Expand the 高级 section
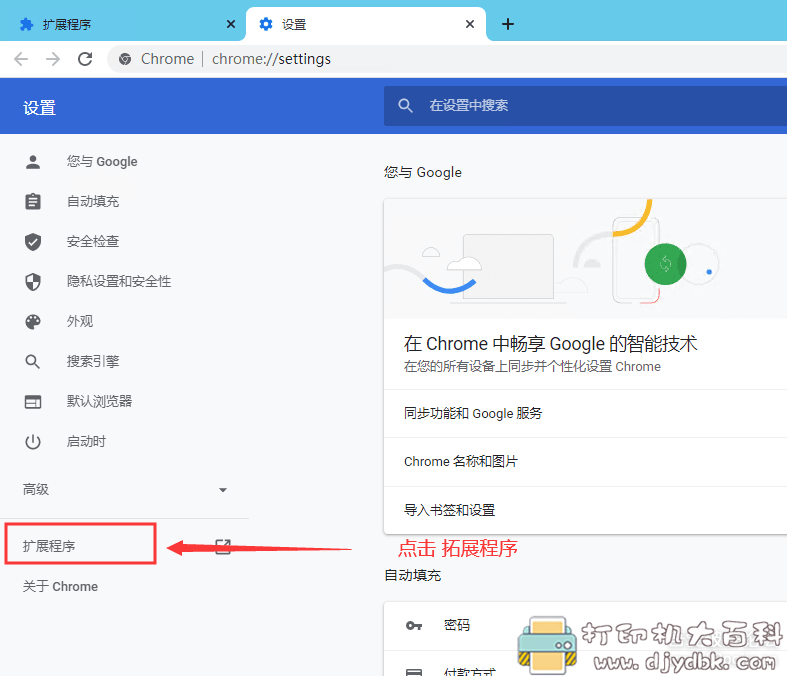Screen dimensions: 787x676 coord(124,489)
